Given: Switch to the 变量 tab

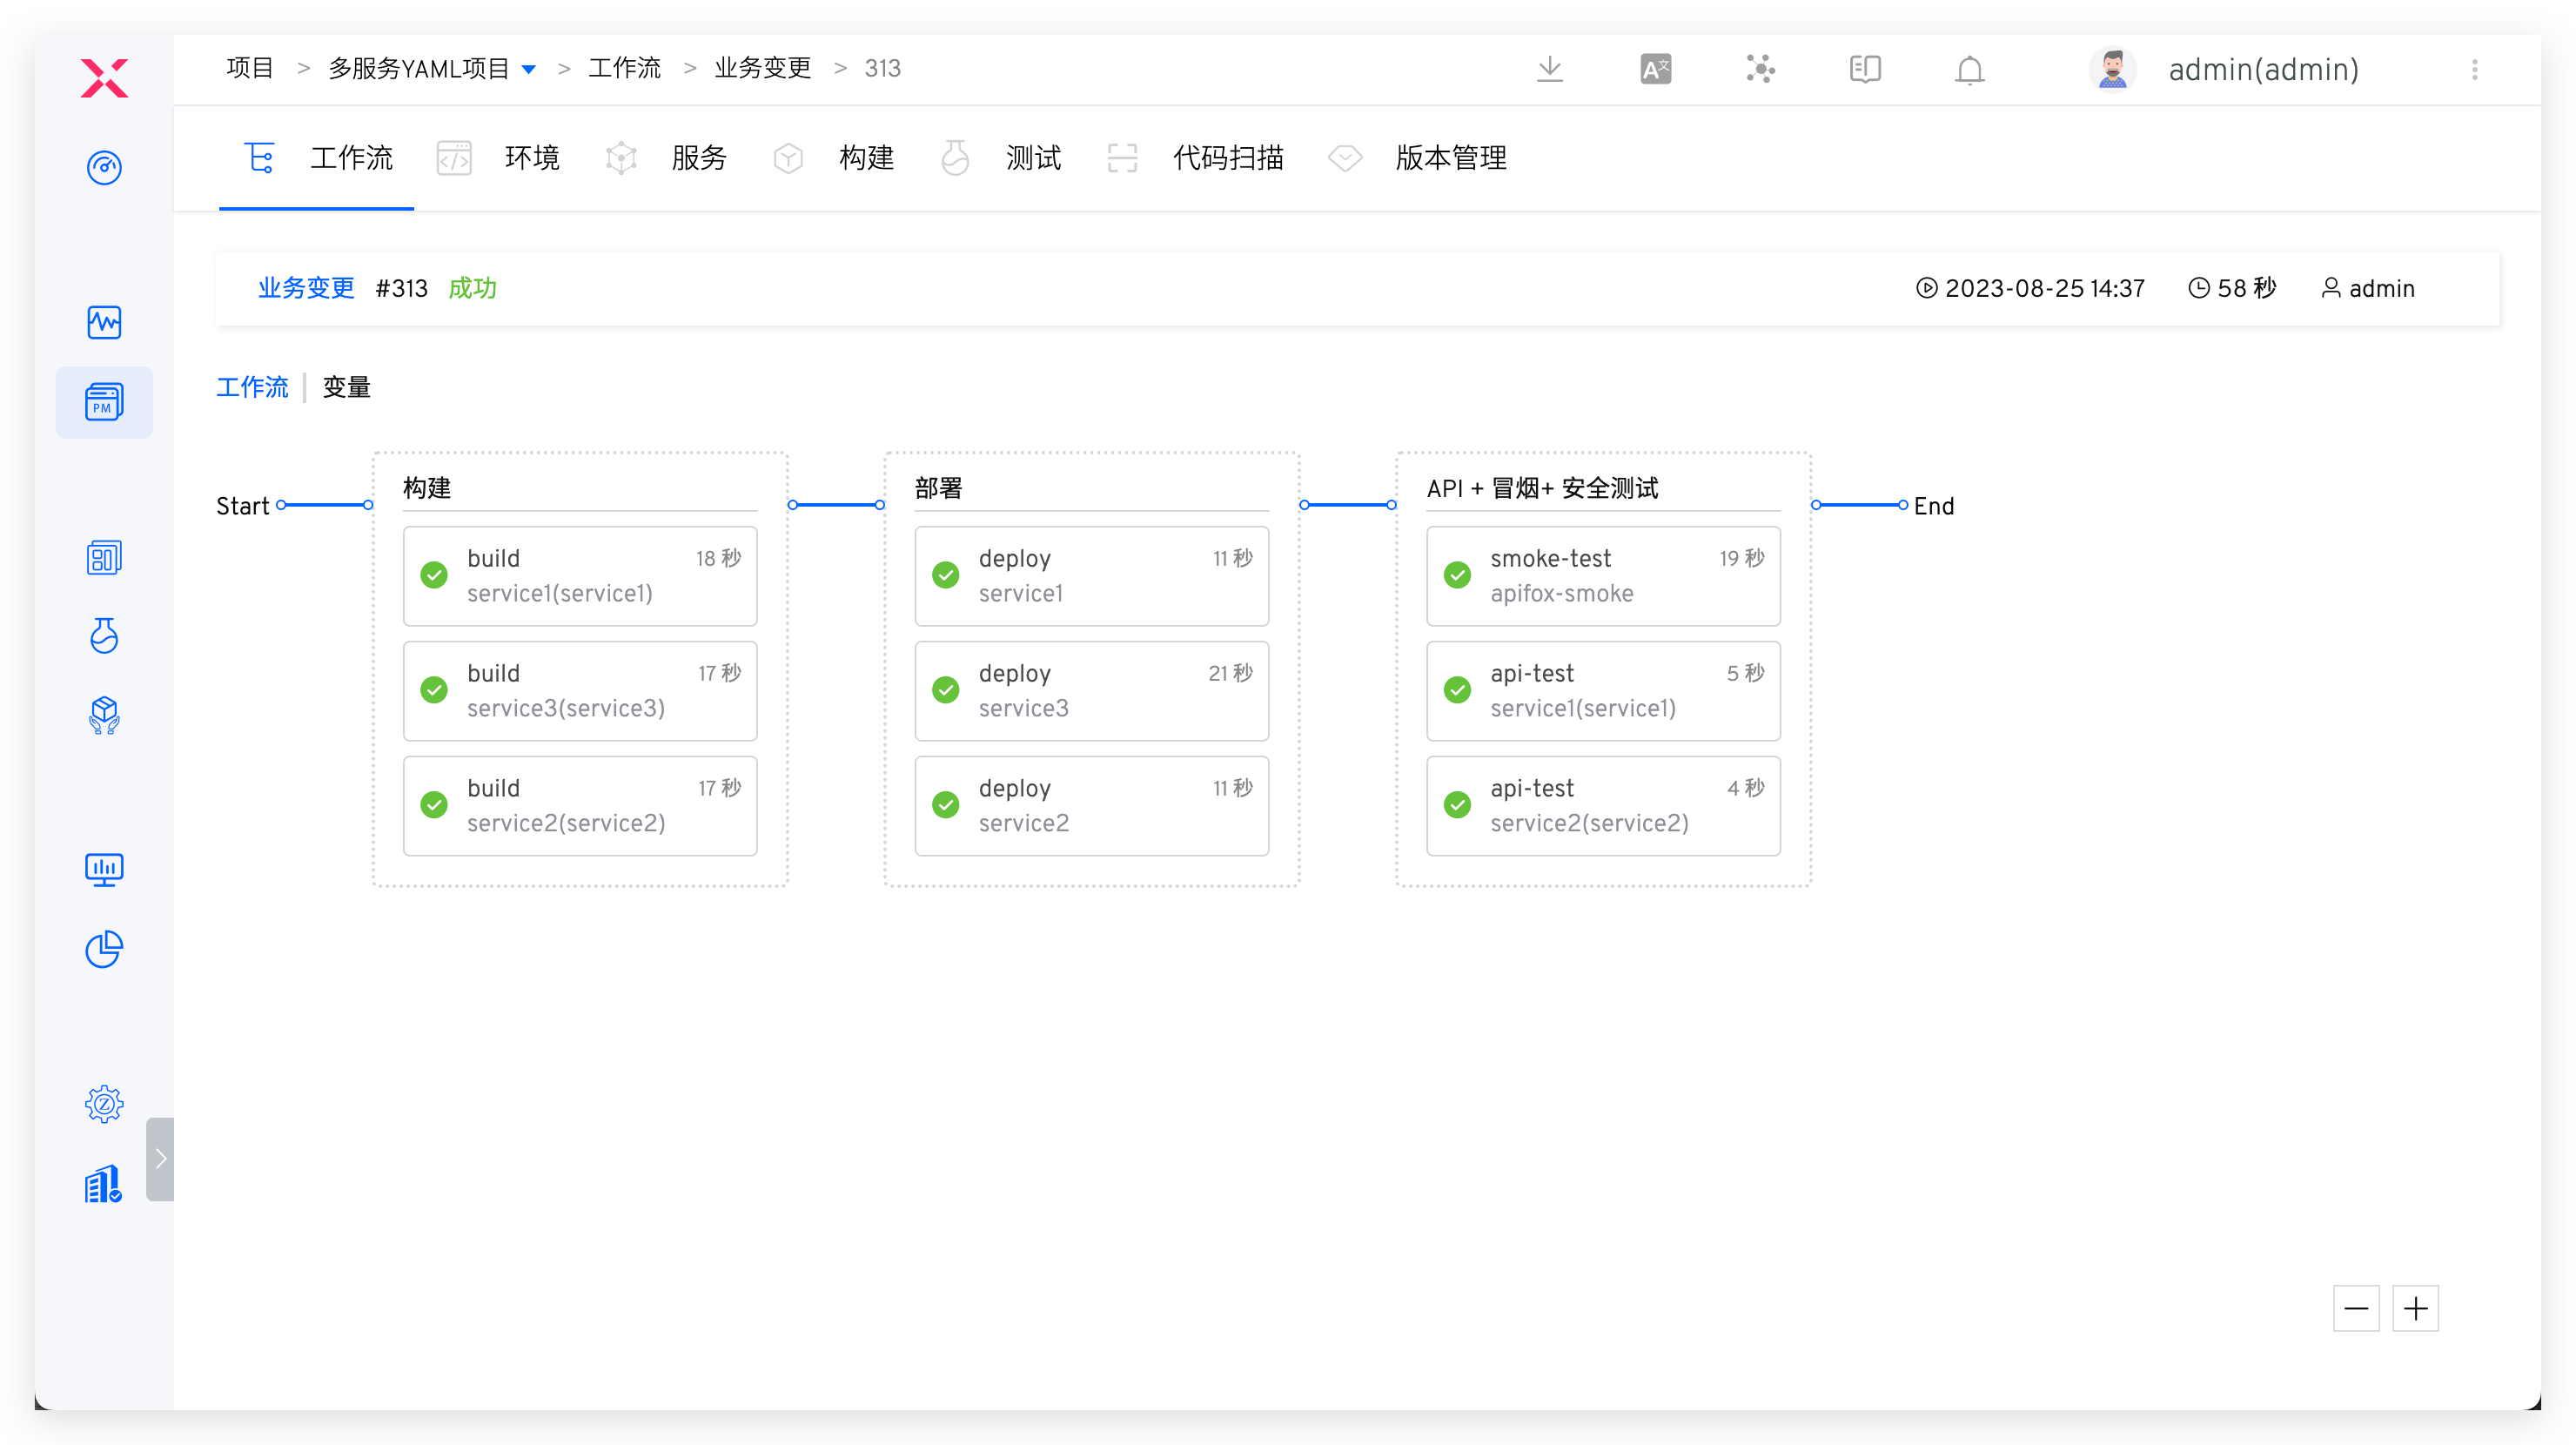Looking at the screenshot, I should (x=346, y=387).
